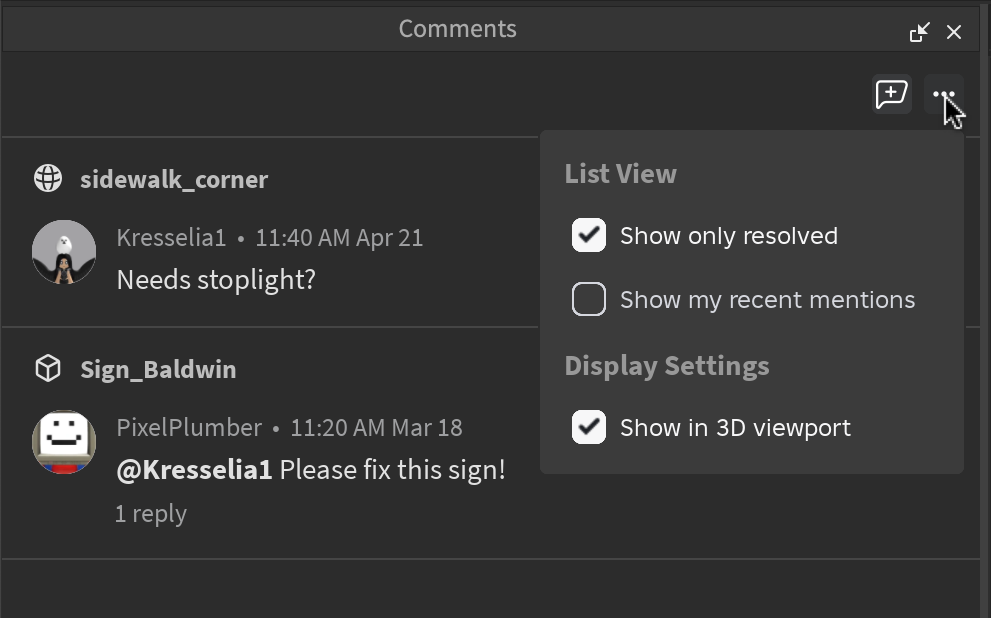Click Kresselia1's avatar picture
The image size is (991, 618).
coord(64,251)
